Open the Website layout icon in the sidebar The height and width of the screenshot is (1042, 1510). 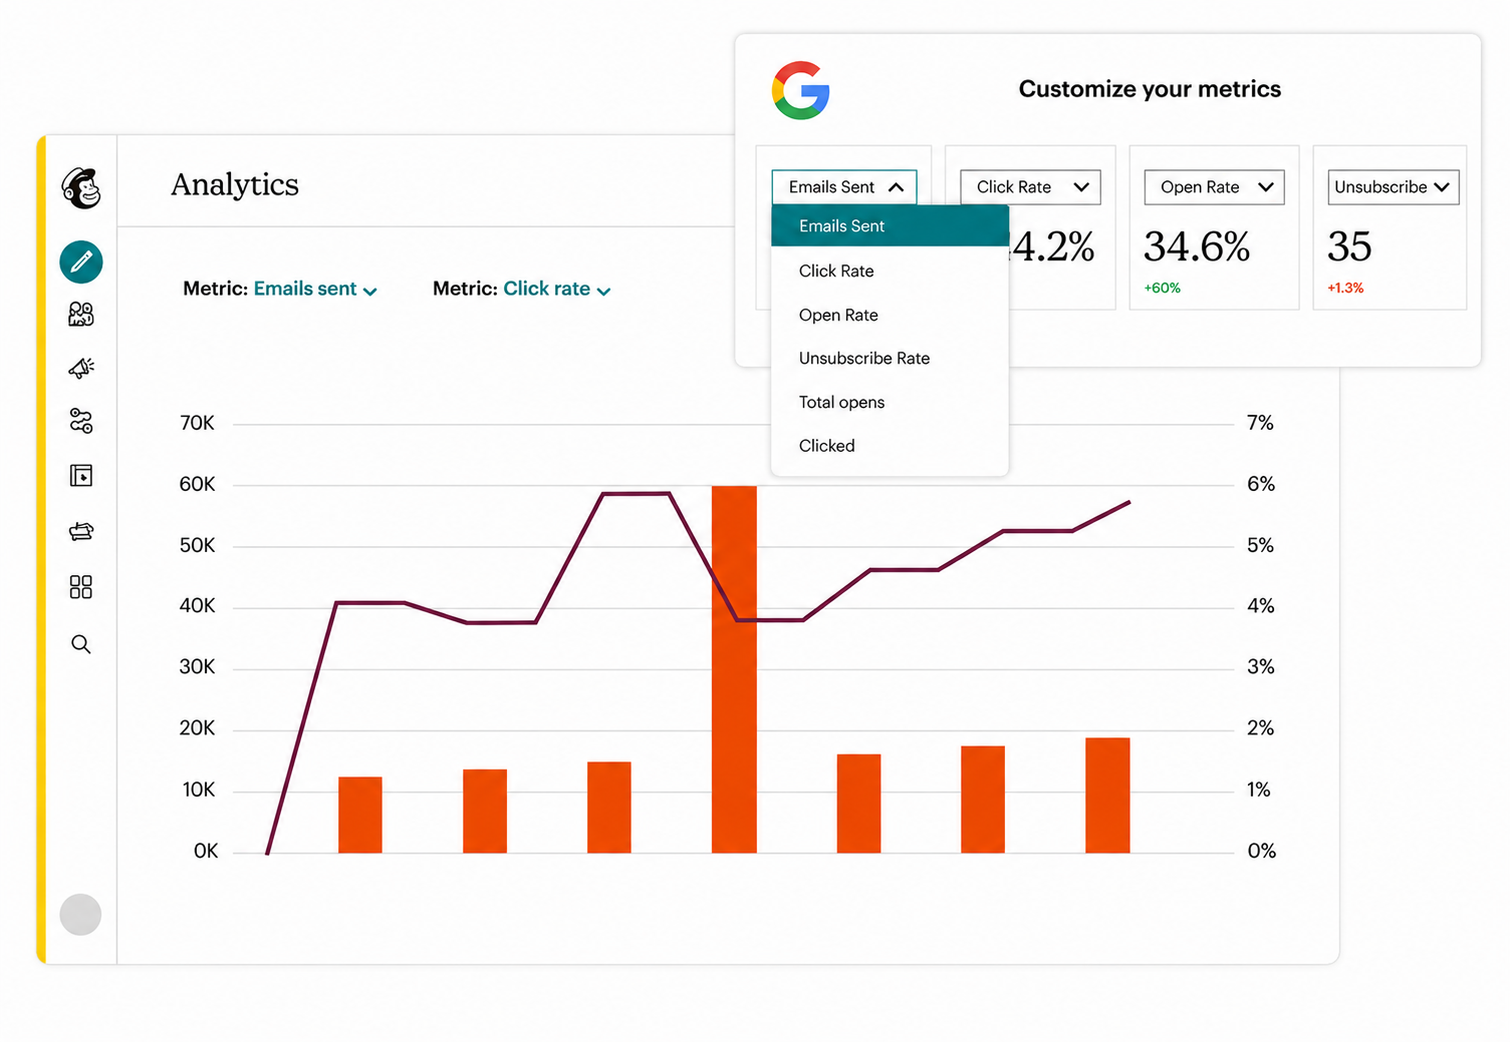81,476
